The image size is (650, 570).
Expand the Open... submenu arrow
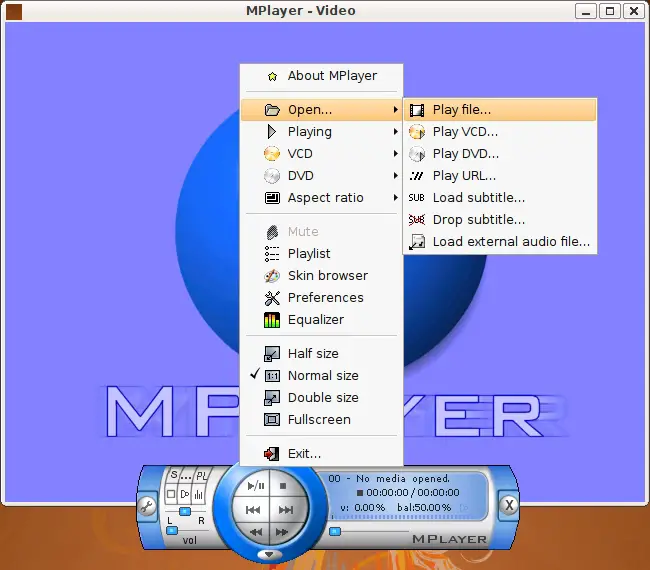point(395,110)
